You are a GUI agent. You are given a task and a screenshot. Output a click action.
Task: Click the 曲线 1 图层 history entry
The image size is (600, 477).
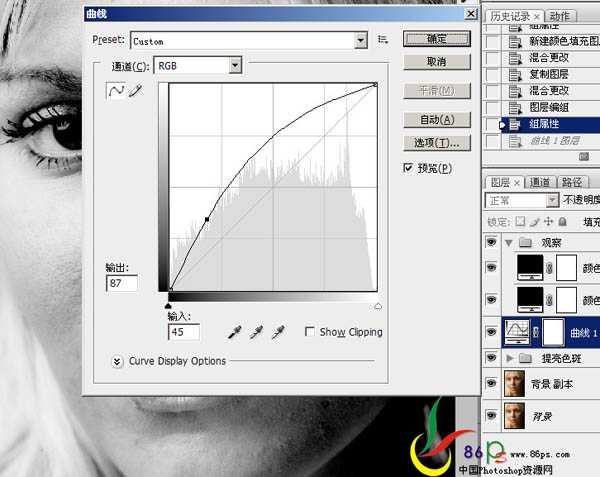coord(551,141)
